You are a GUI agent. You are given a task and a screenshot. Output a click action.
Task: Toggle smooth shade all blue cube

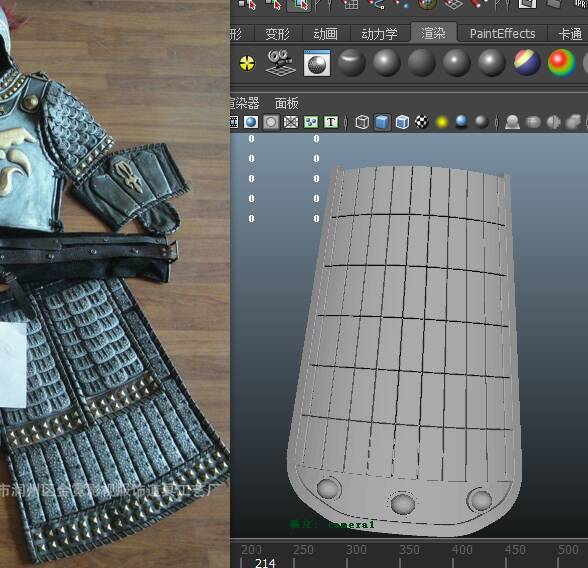click(x=382, y=122)
